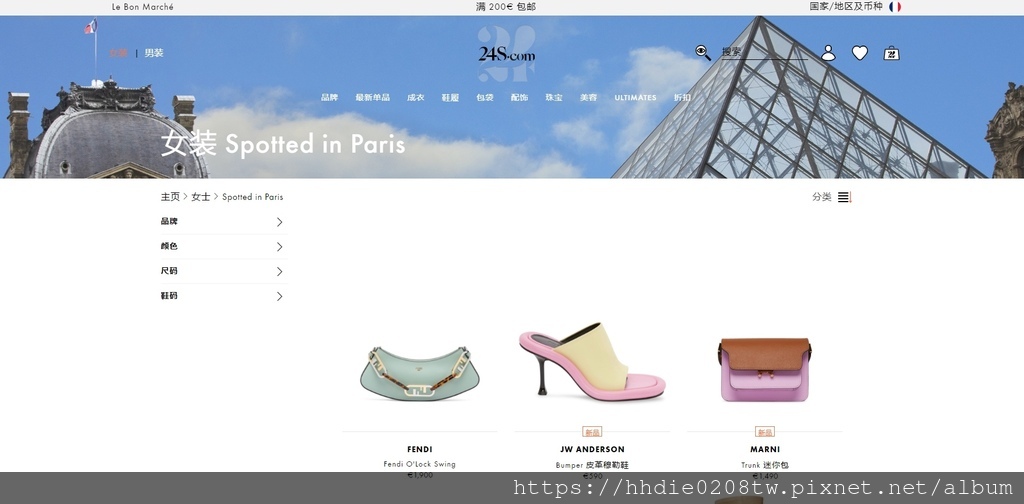1024x504 pixels.
Task: Expand the 品牌 brand filter
Action: 223,222
